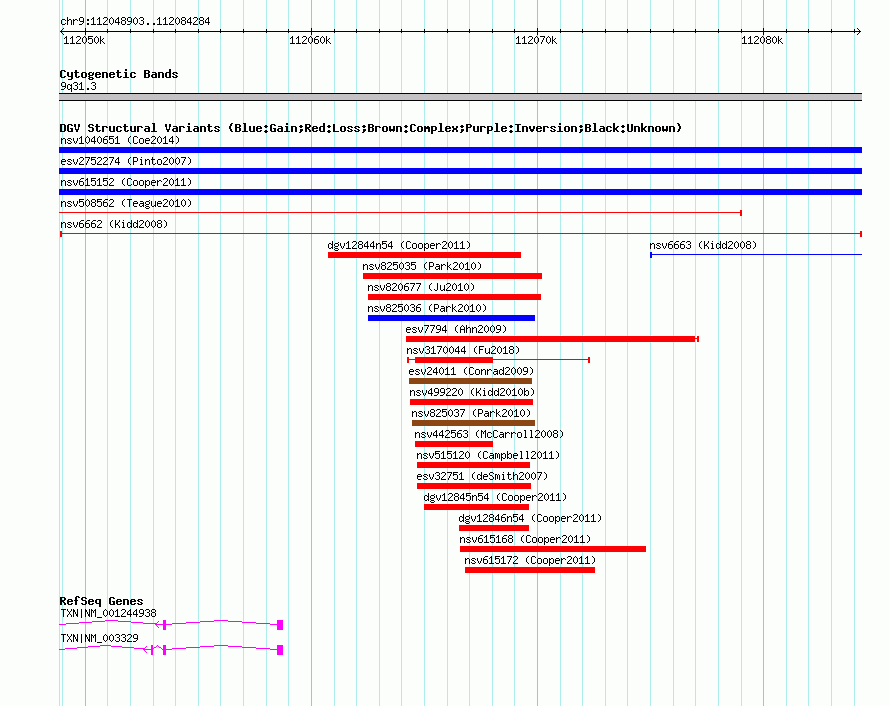Image resolution: width=890 pixels, height=706 pixels.
Task: Open the esv7794 (Ahn2009) variant label
Action: (456, 329)
